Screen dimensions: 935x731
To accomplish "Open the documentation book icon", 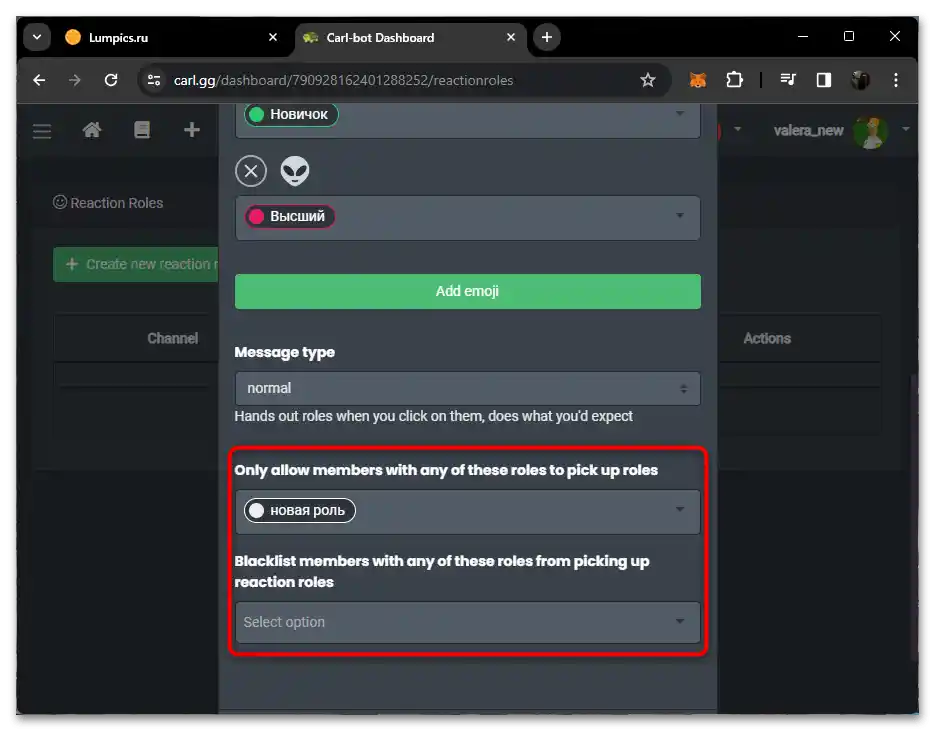I will [x=142, y=130].
